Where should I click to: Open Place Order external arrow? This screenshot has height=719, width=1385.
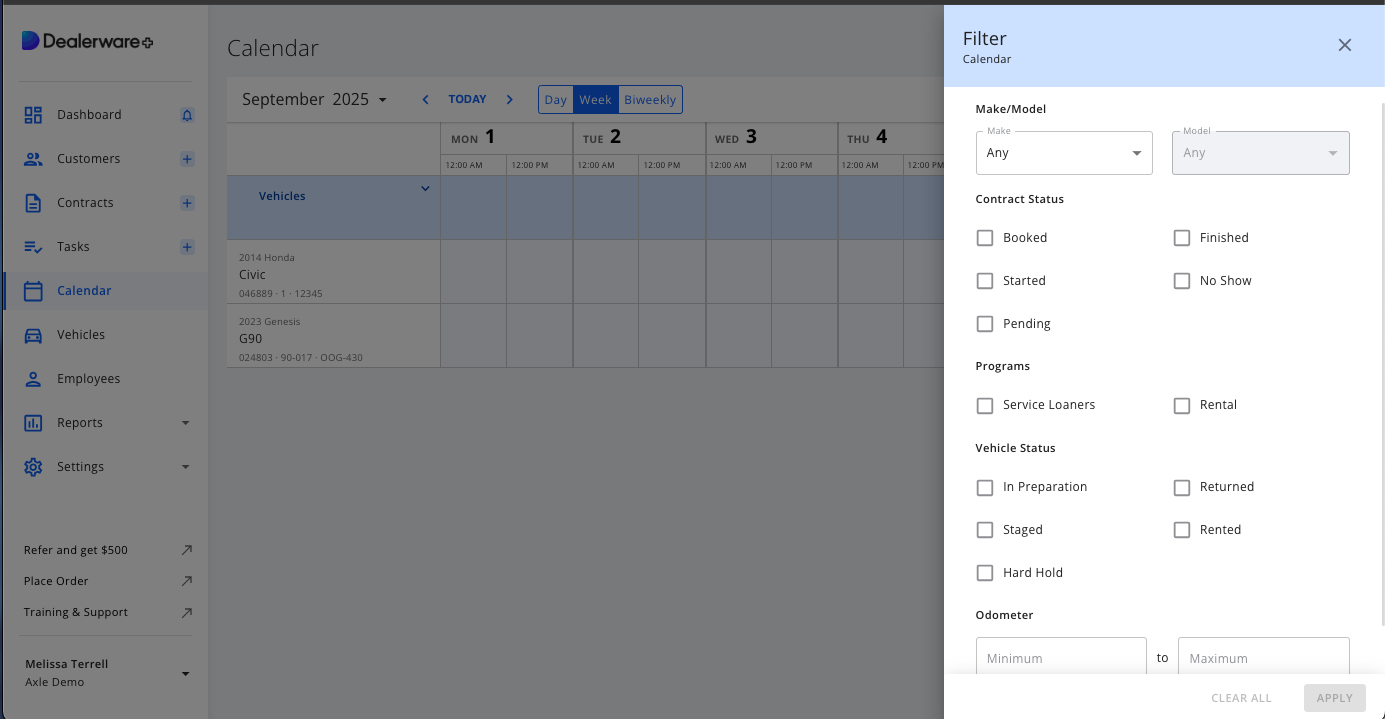tap(187, 581)
